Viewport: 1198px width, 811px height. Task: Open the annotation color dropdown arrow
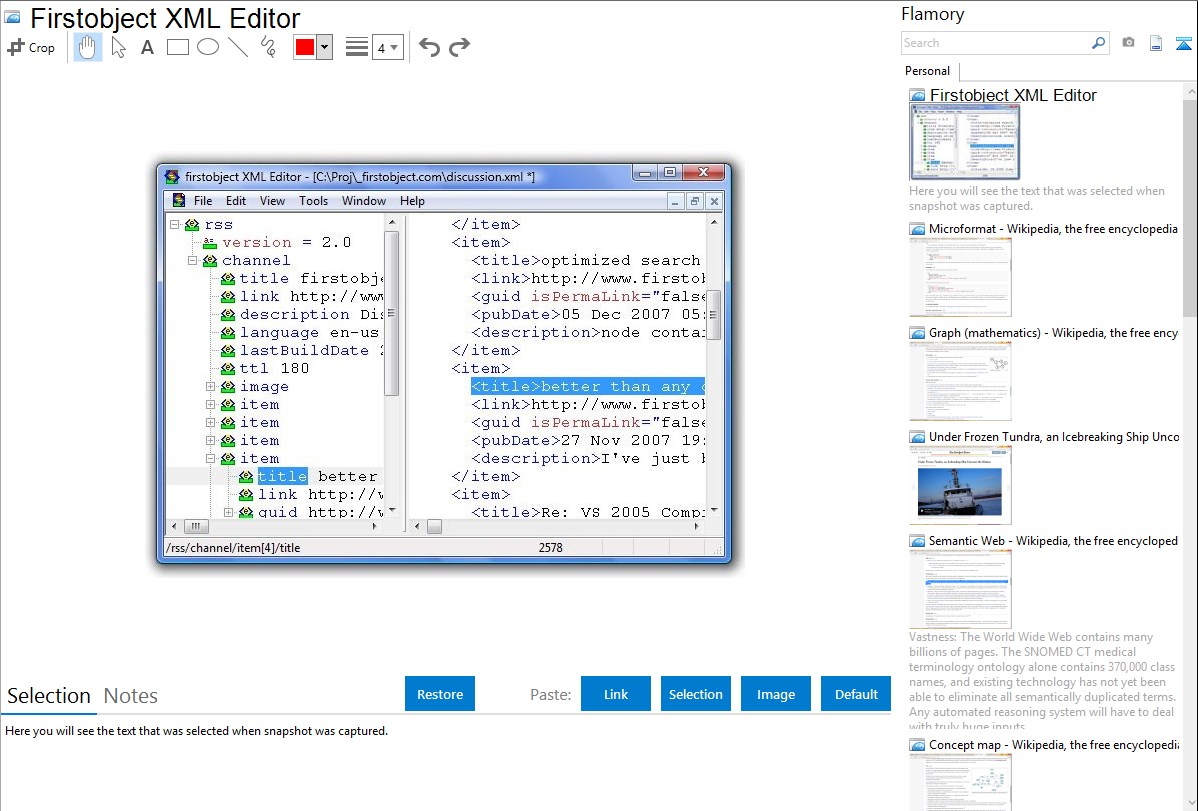[x=325, y=47]
